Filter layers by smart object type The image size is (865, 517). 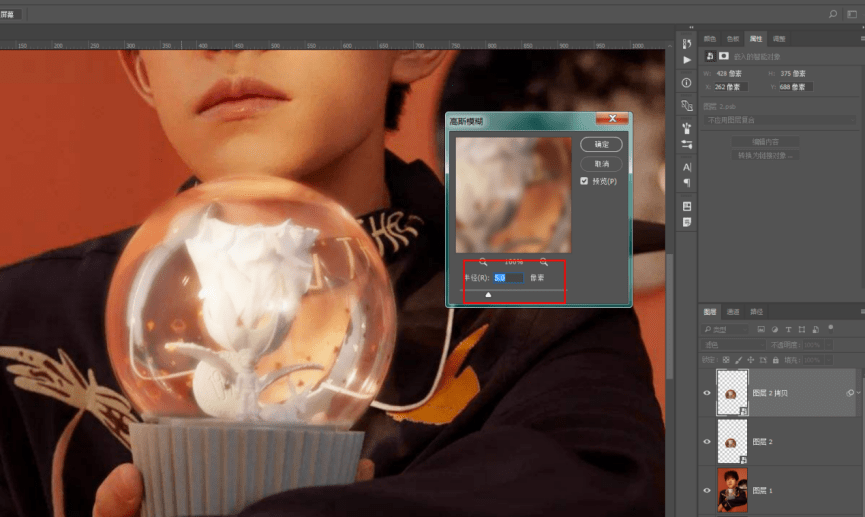[816, 329]
